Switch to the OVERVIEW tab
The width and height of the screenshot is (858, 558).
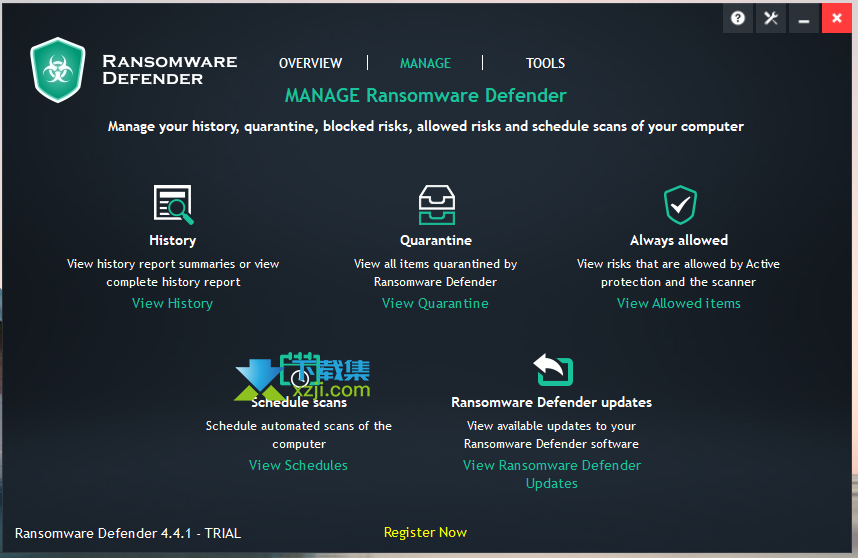[x=310, y=63]
